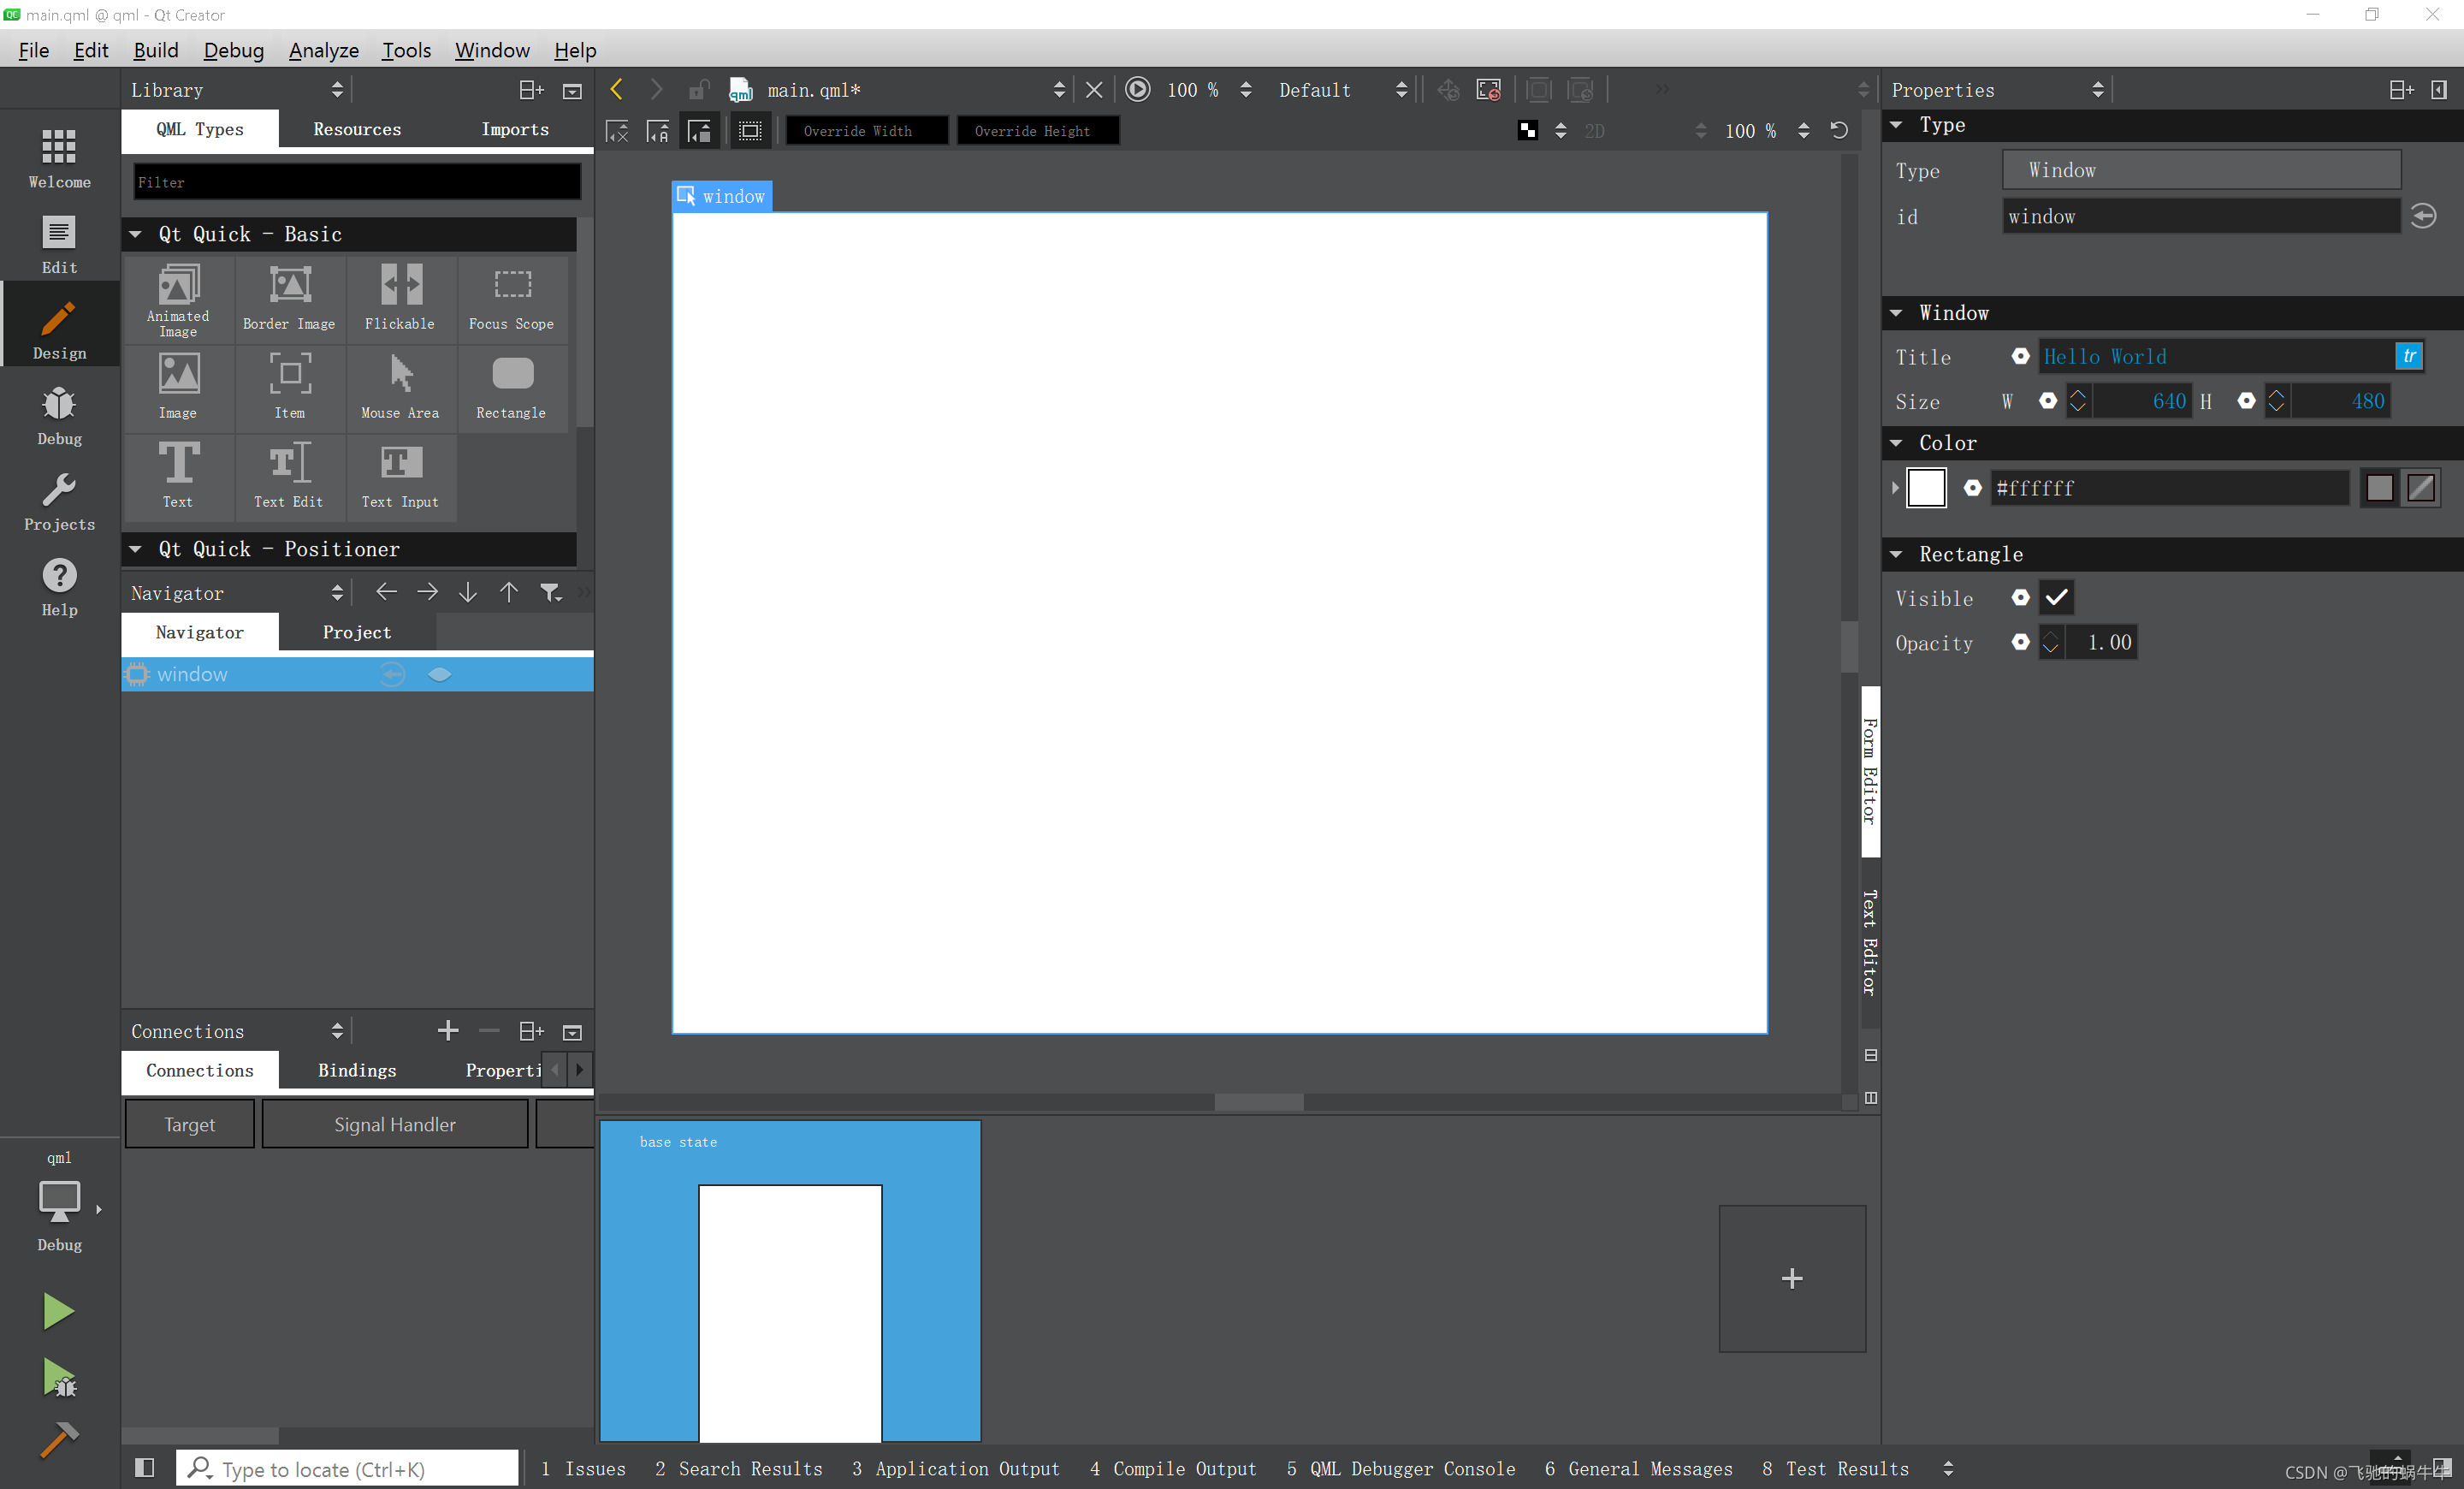Click the Override Width button

868,128
